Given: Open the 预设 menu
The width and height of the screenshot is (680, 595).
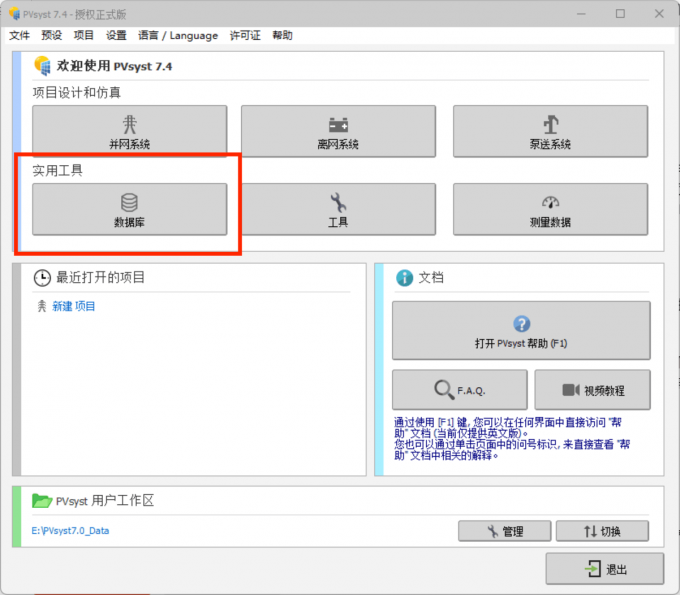Looking at the screenshot, I should click(52, 36).
